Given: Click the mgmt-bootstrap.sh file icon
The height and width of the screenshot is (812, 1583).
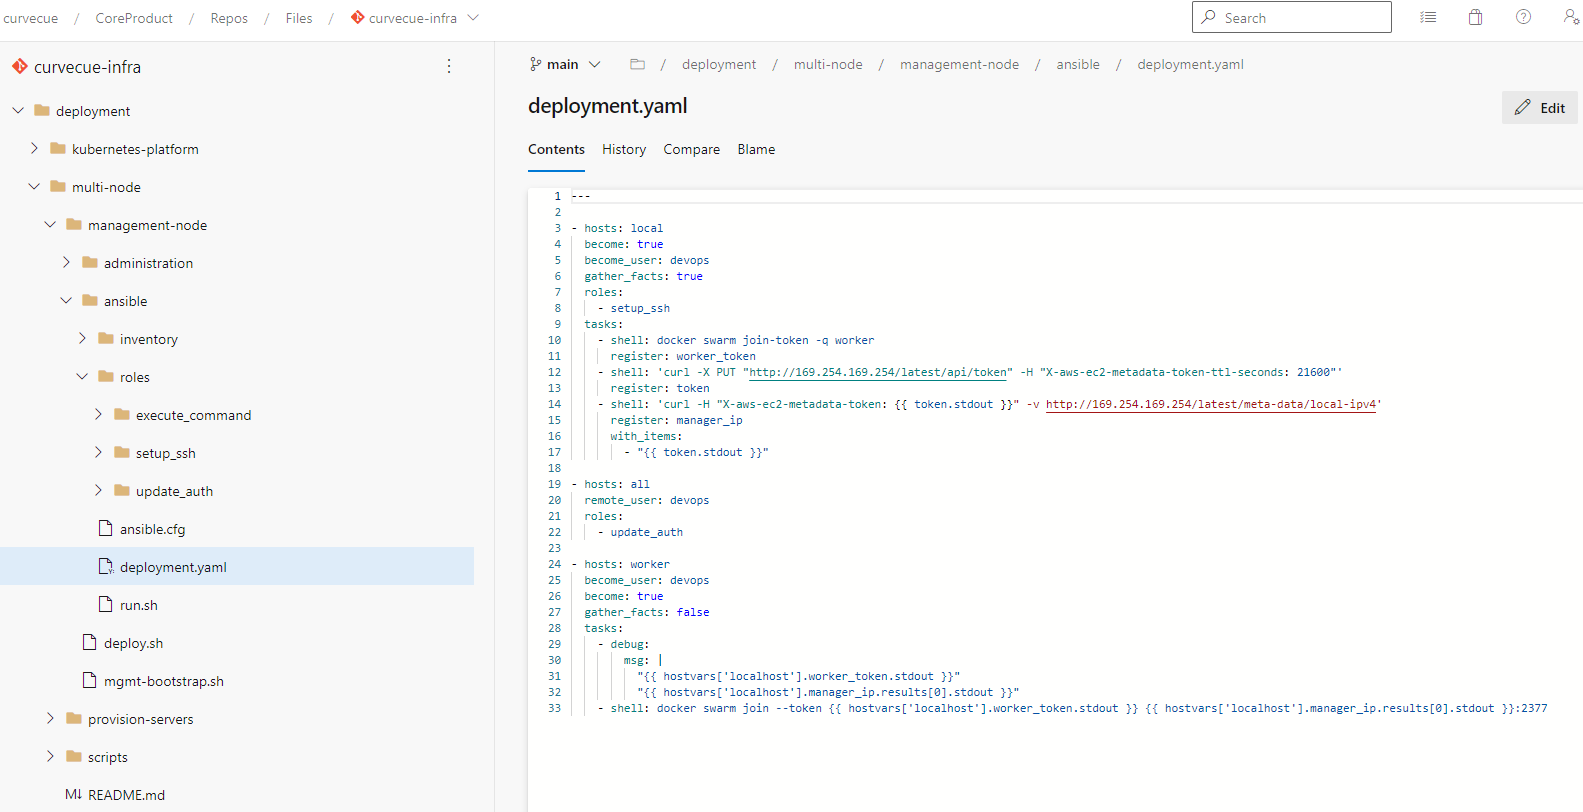Looking at the screenshot, I should (89, 680).
